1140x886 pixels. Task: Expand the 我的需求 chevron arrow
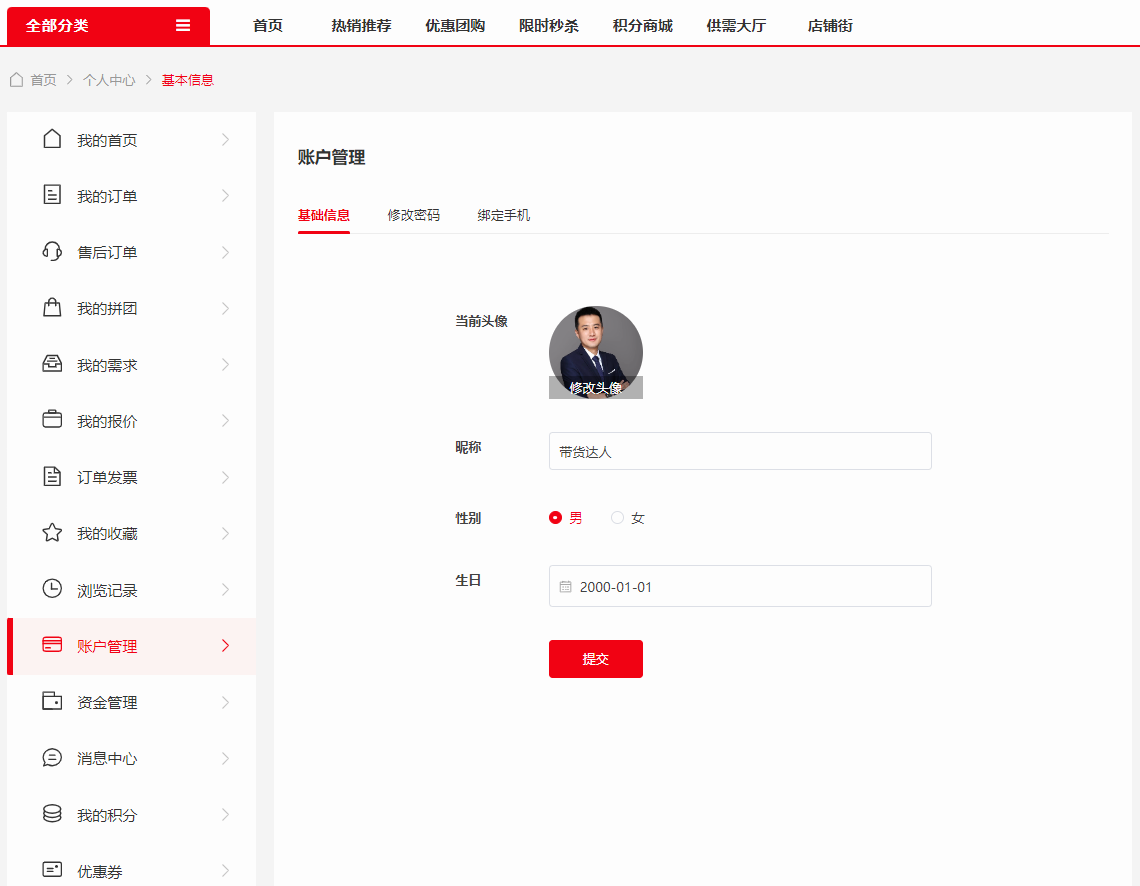pyautogui.click(x=225, y=365)
